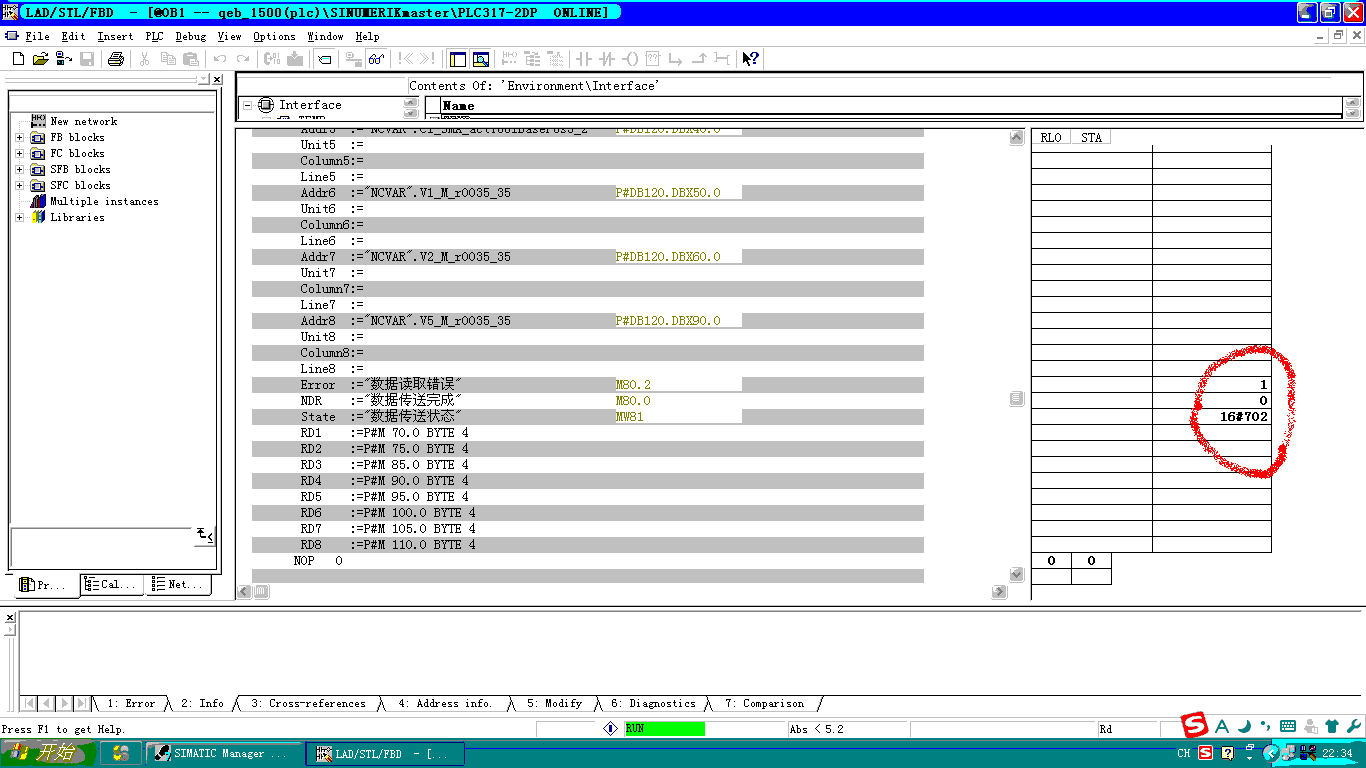Image resolution: width=1366 pixels, height=768 pixels.
Task: Click the Undo arrow in the toolbar
Action: [220, 59]
